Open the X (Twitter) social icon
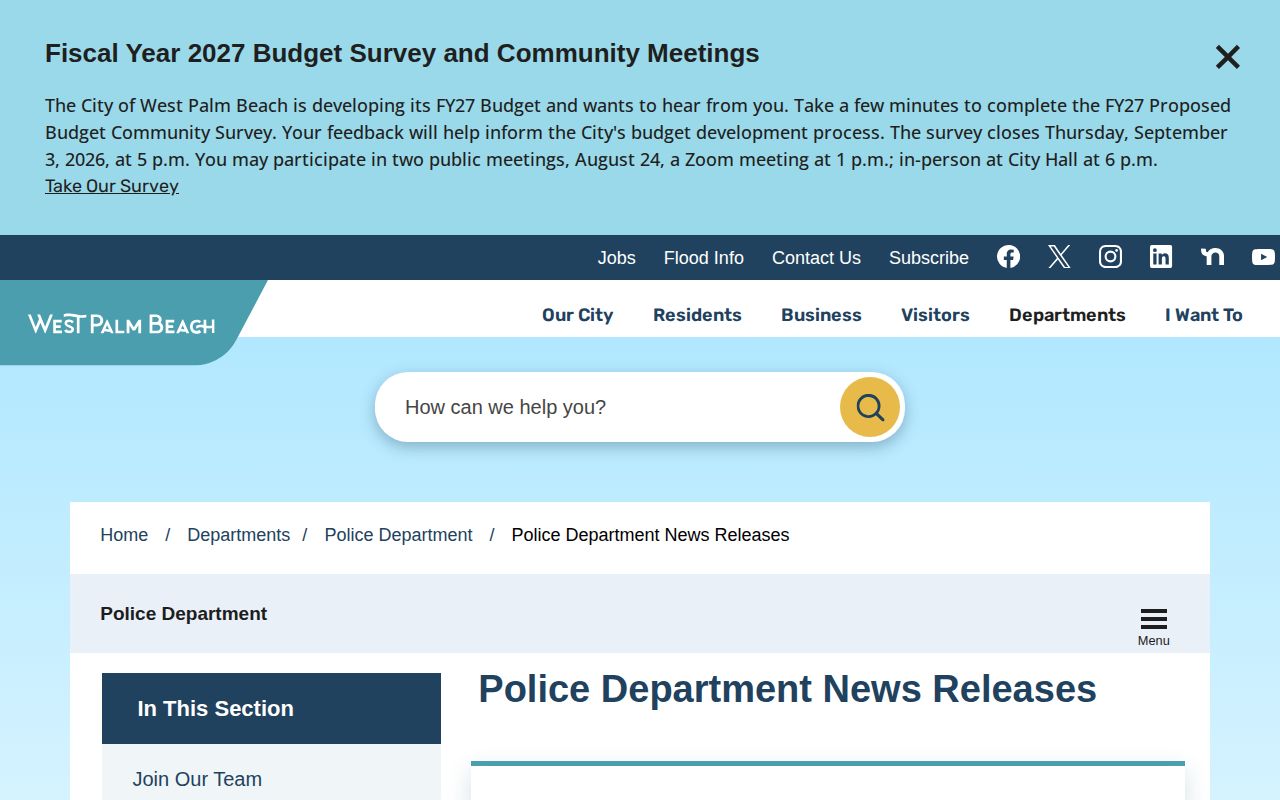This screenshot has width=1280, height=800. [x=1059, y=257]
